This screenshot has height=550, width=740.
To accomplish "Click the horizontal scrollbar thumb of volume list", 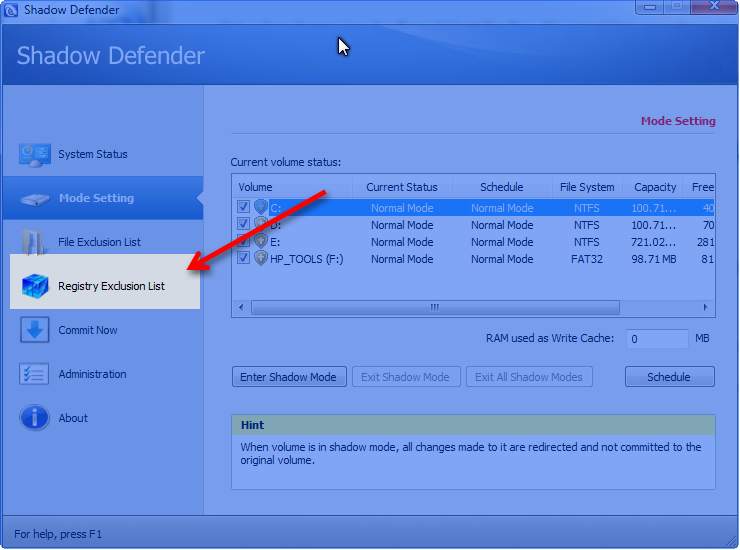I will (435, 307).
